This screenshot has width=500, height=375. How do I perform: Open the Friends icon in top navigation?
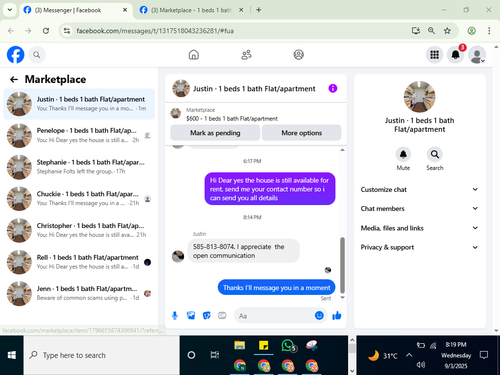coord(246,55)
